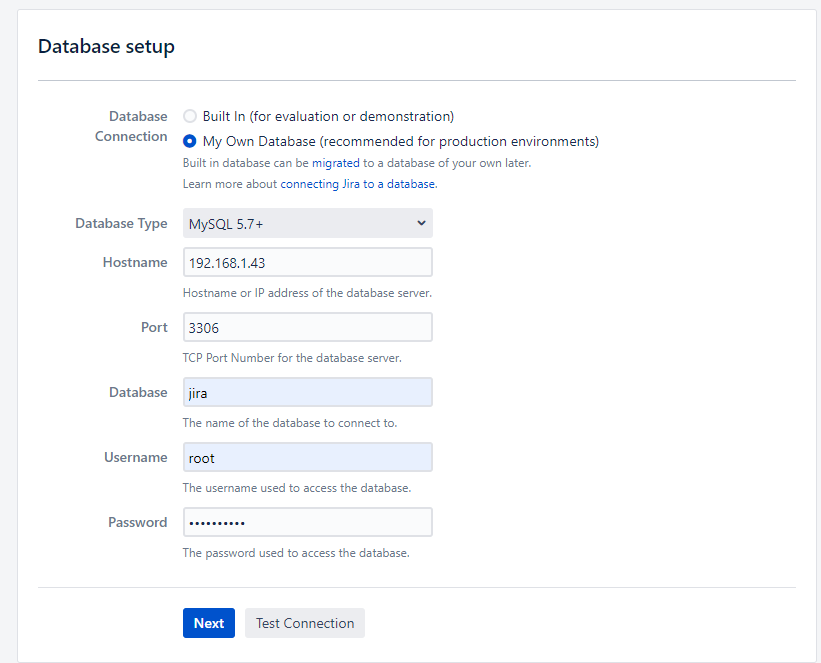Click the masked Password input field
821x663 pixels.
pyautogui.click(x=307, y=522)
